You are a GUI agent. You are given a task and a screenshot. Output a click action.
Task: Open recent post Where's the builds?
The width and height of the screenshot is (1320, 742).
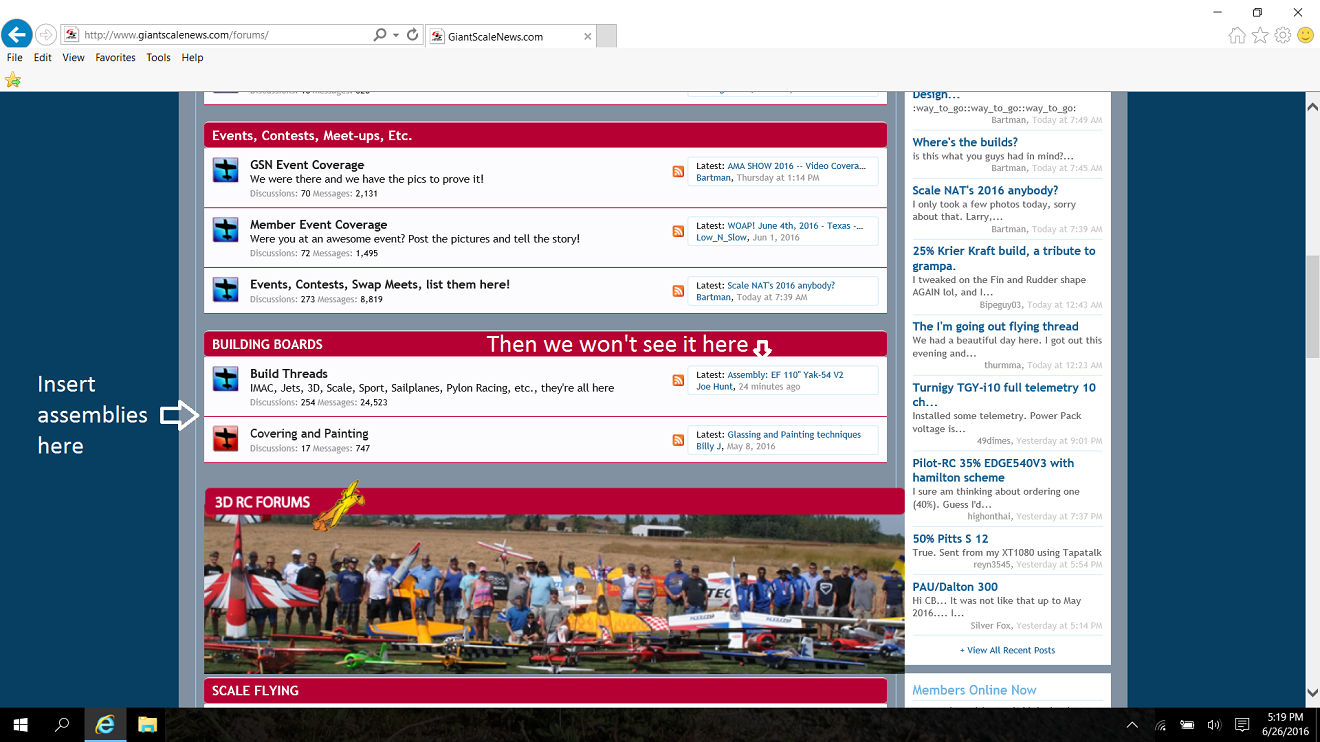965,142
